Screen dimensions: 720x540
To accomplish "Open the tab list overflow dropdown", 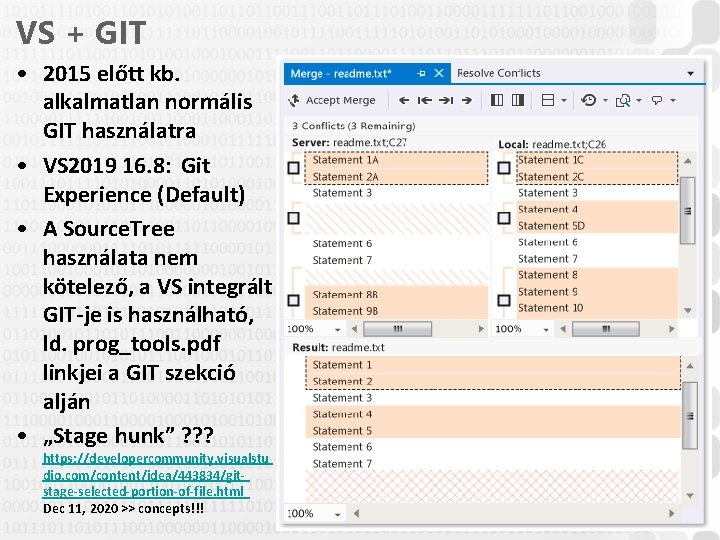I will click(x=691, y=73).
